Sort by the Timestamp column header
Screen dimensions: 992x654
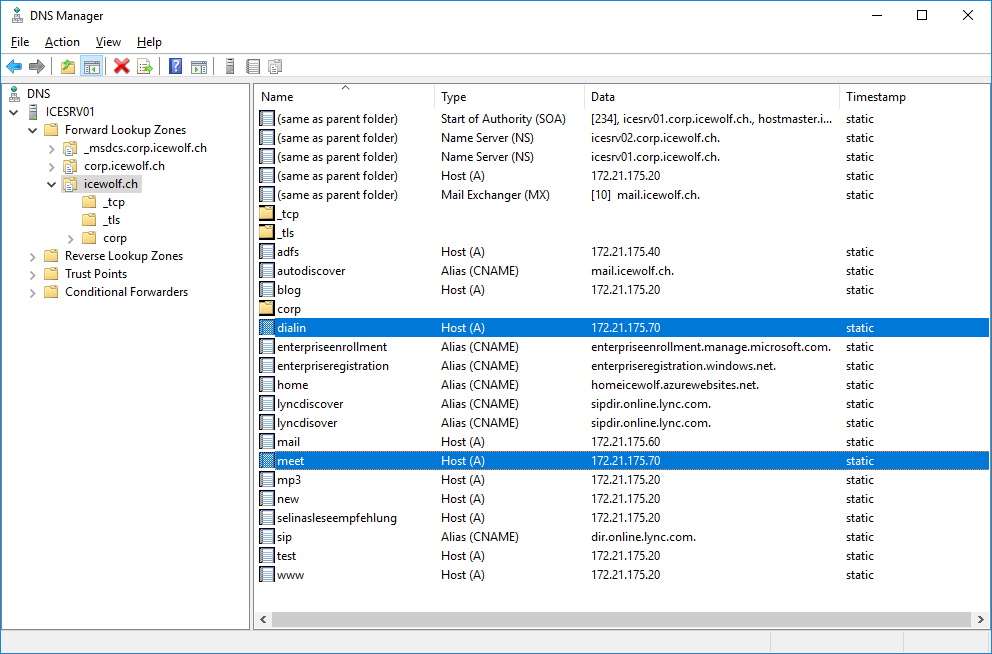tap(914, 97)
